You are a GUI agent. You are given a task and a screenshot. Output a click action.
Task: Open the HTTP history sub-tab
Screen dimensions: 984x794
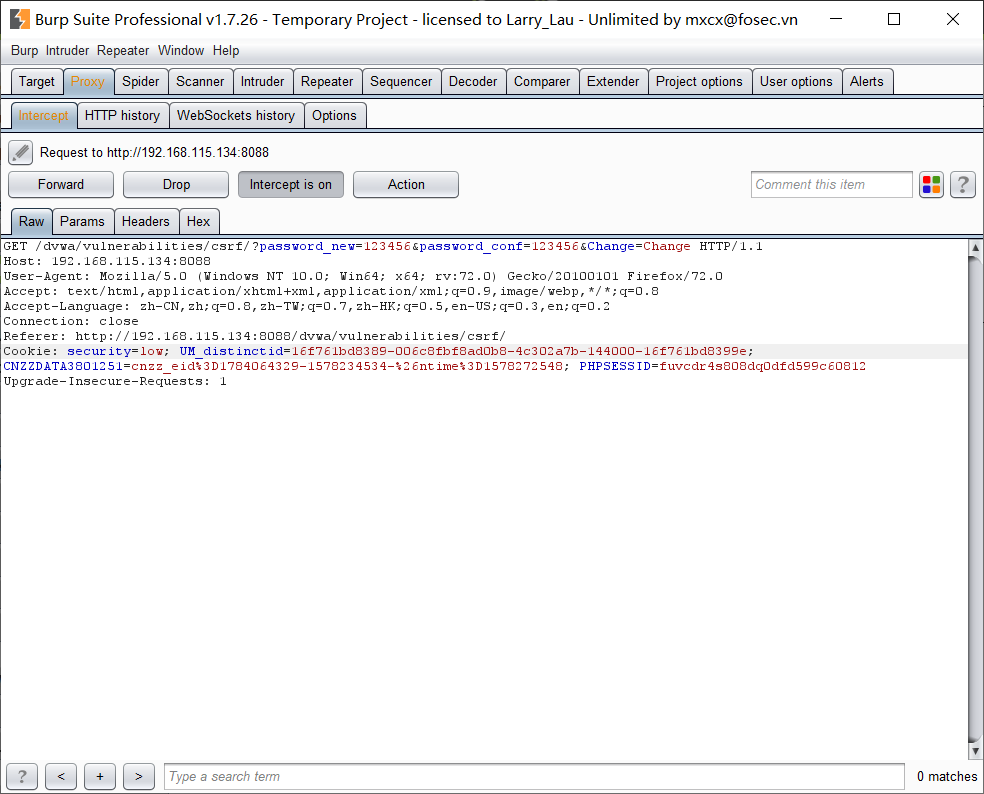122,115
